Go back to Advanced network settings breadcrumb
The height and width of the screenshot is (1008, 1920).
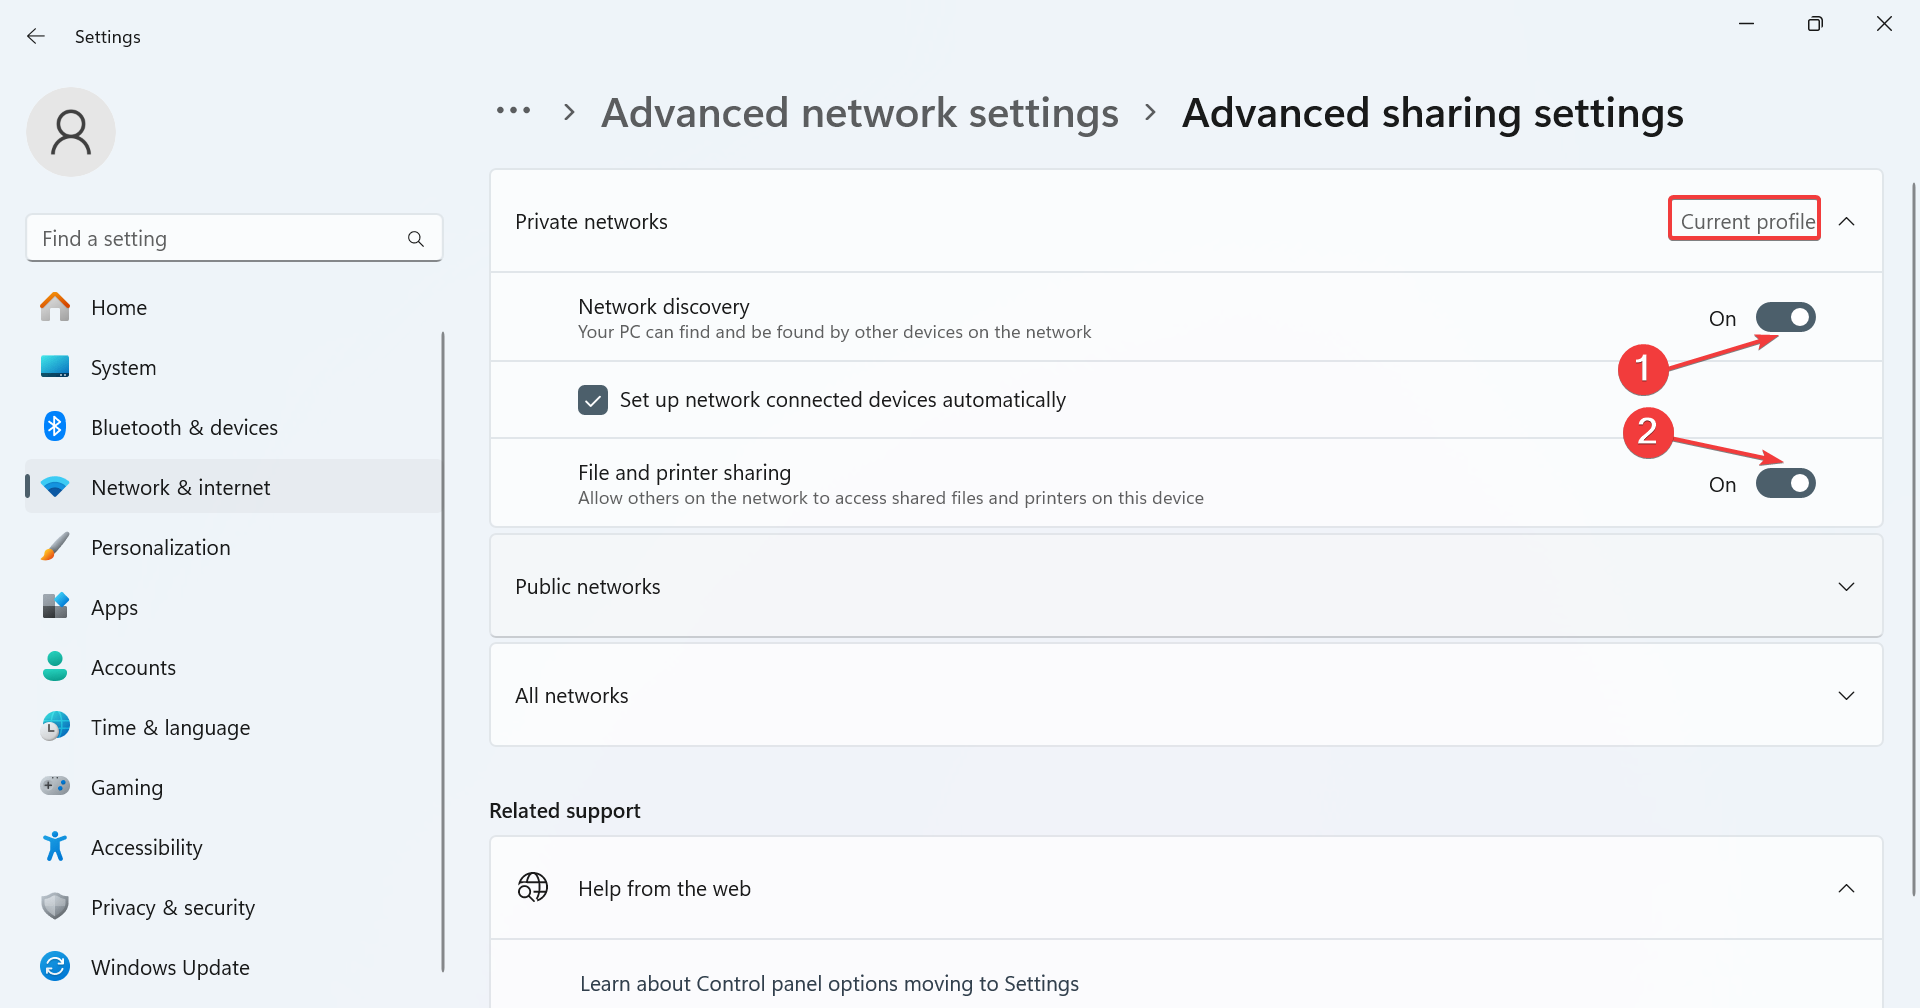point(859,112)
